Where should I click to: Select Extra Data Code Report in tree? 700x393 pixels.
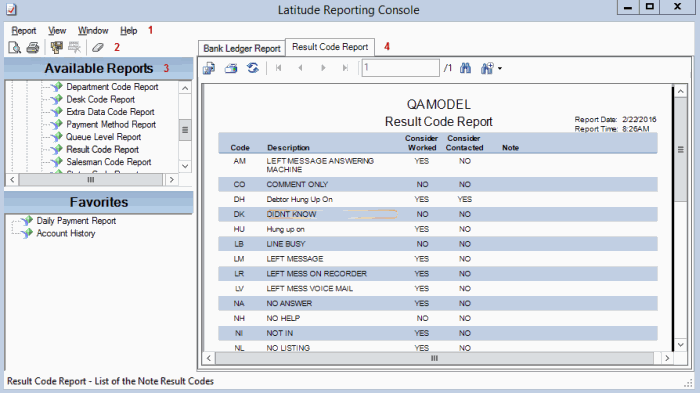pyautogui.click(x=110, y=112)
